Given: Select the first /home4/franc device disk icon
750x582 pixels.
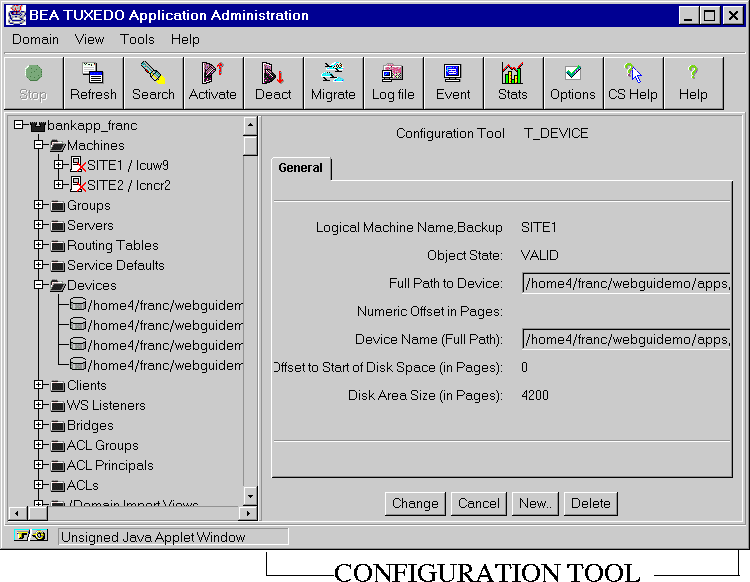Looking at the screenshot, I should (77, 304).
